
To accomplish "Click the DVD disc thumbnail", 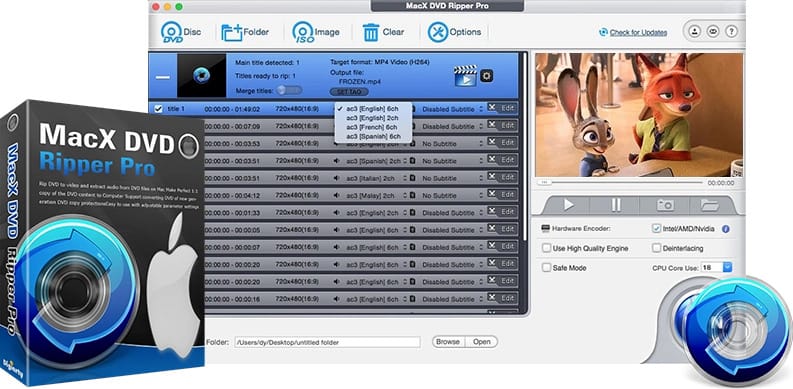I will [202, 76].
